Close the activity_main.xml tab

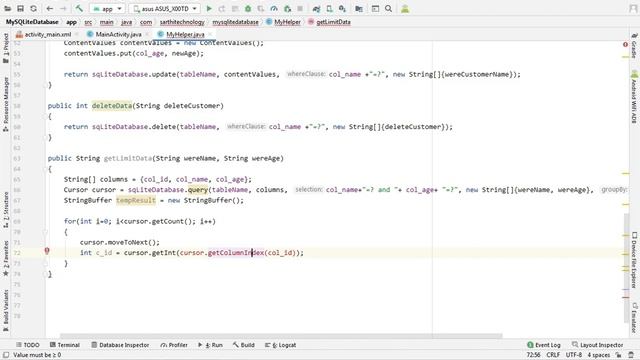coord(77,34)
